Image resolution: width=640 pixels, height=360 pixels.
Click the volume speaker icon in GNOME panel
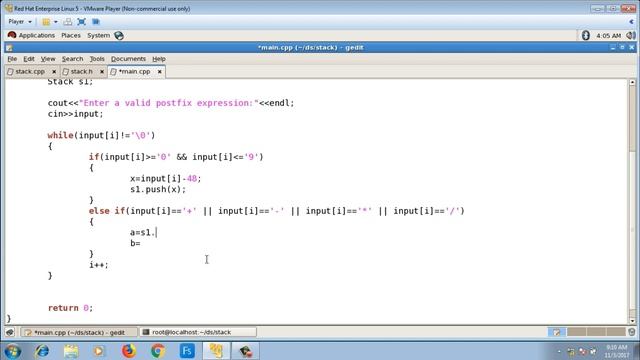click(x=631, y=36)
